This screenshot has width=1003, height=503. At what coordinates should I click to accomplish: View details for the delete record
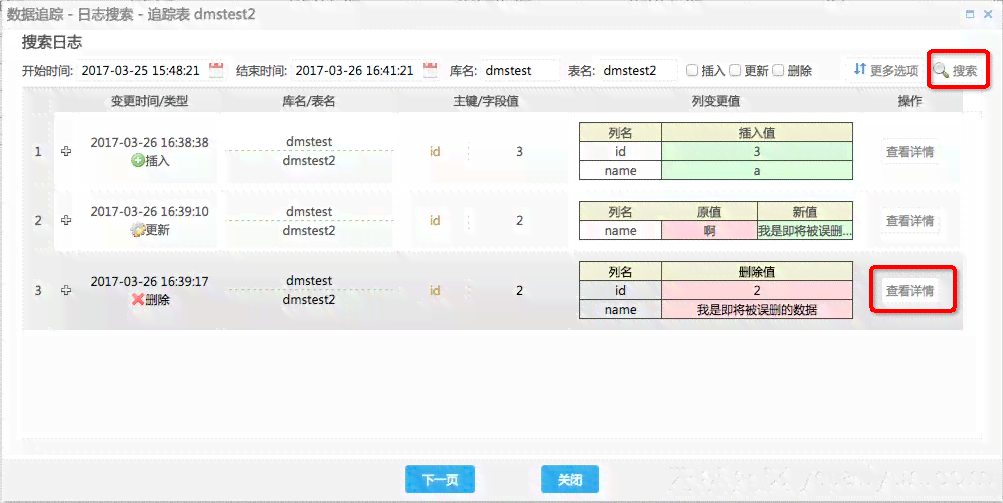[x=910, y=291]
